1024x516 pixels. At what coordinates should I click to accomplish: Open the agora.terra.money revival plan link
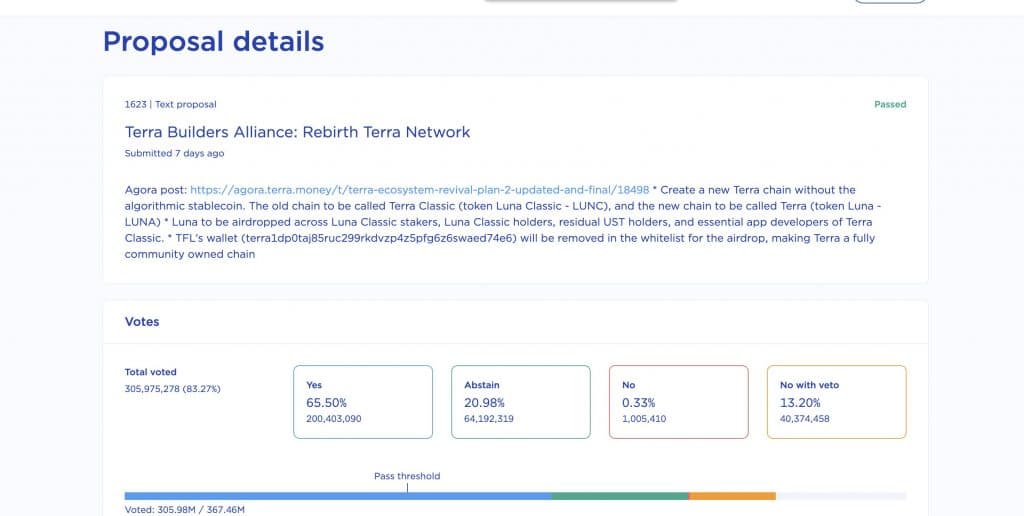click(x=419, y=190)
